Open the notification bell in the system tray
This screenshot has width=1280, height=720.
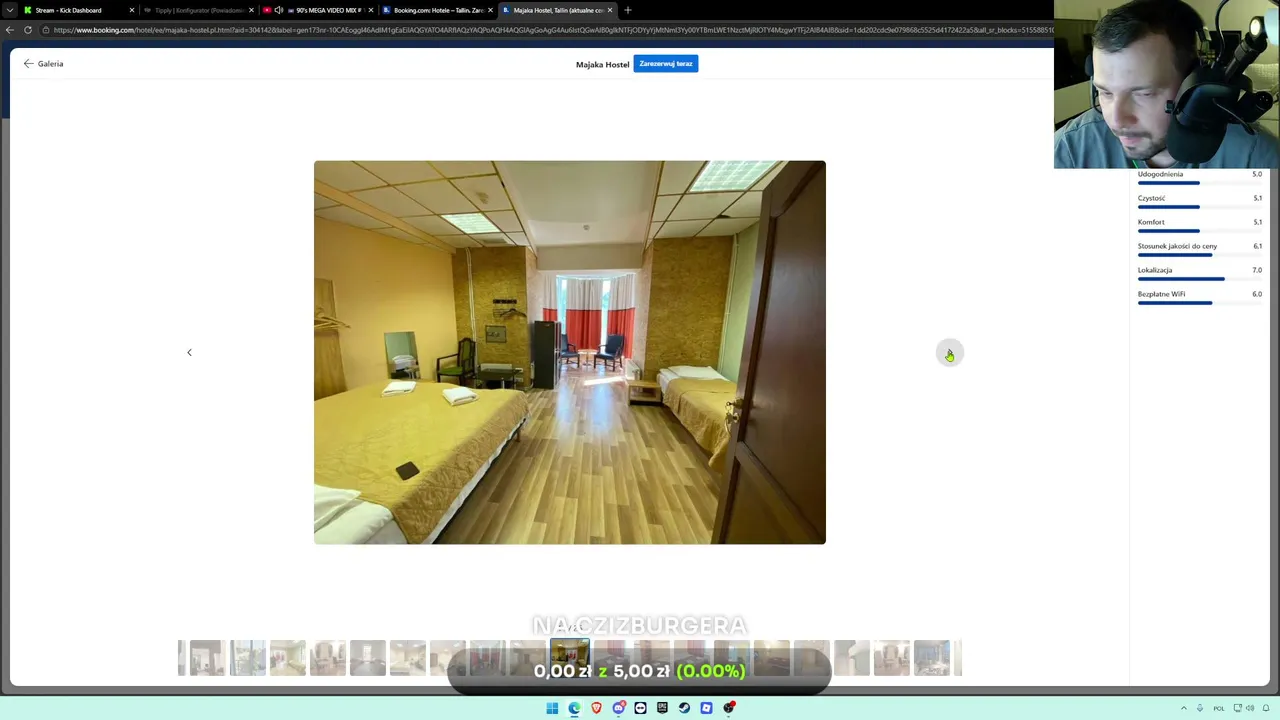coord(1266,708)
